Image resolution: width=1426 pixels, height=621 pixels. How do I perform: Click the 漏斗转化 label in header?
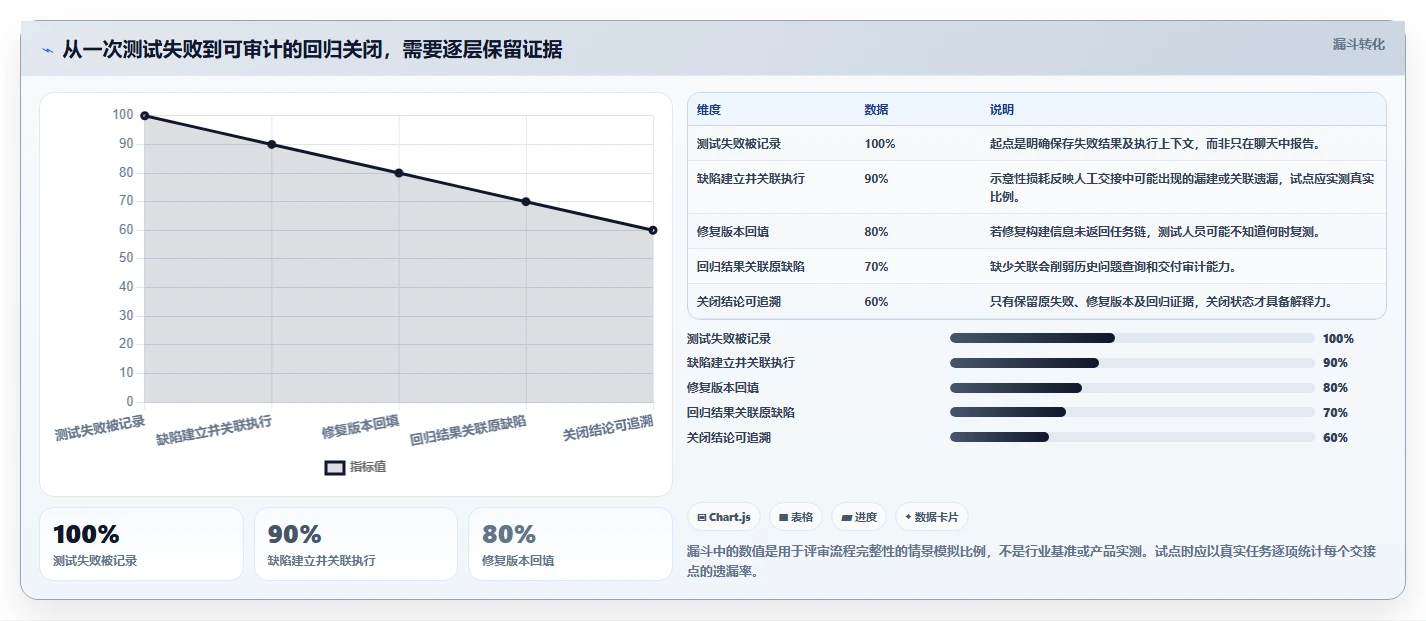[1359, 44]
